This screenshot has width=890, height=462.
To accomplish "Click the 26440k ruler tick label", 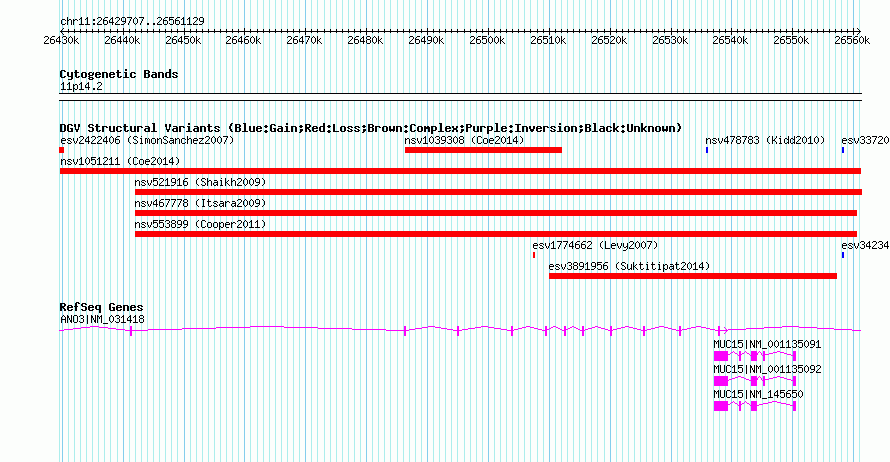I will point(122,41).
